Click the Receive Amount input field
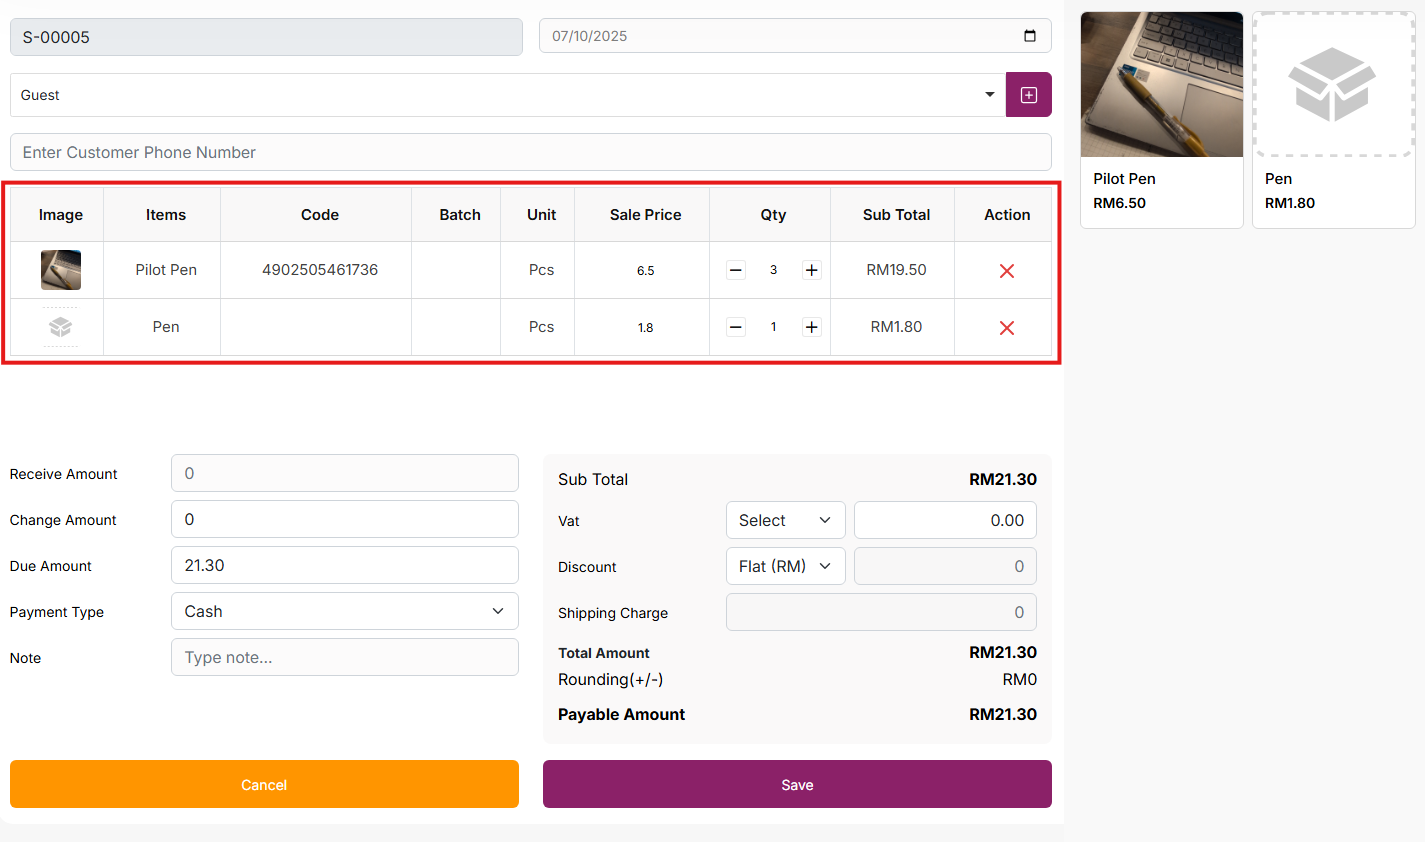Viewport: 1425px width, 842px height. pyautogui.click(x=344, y=473)
